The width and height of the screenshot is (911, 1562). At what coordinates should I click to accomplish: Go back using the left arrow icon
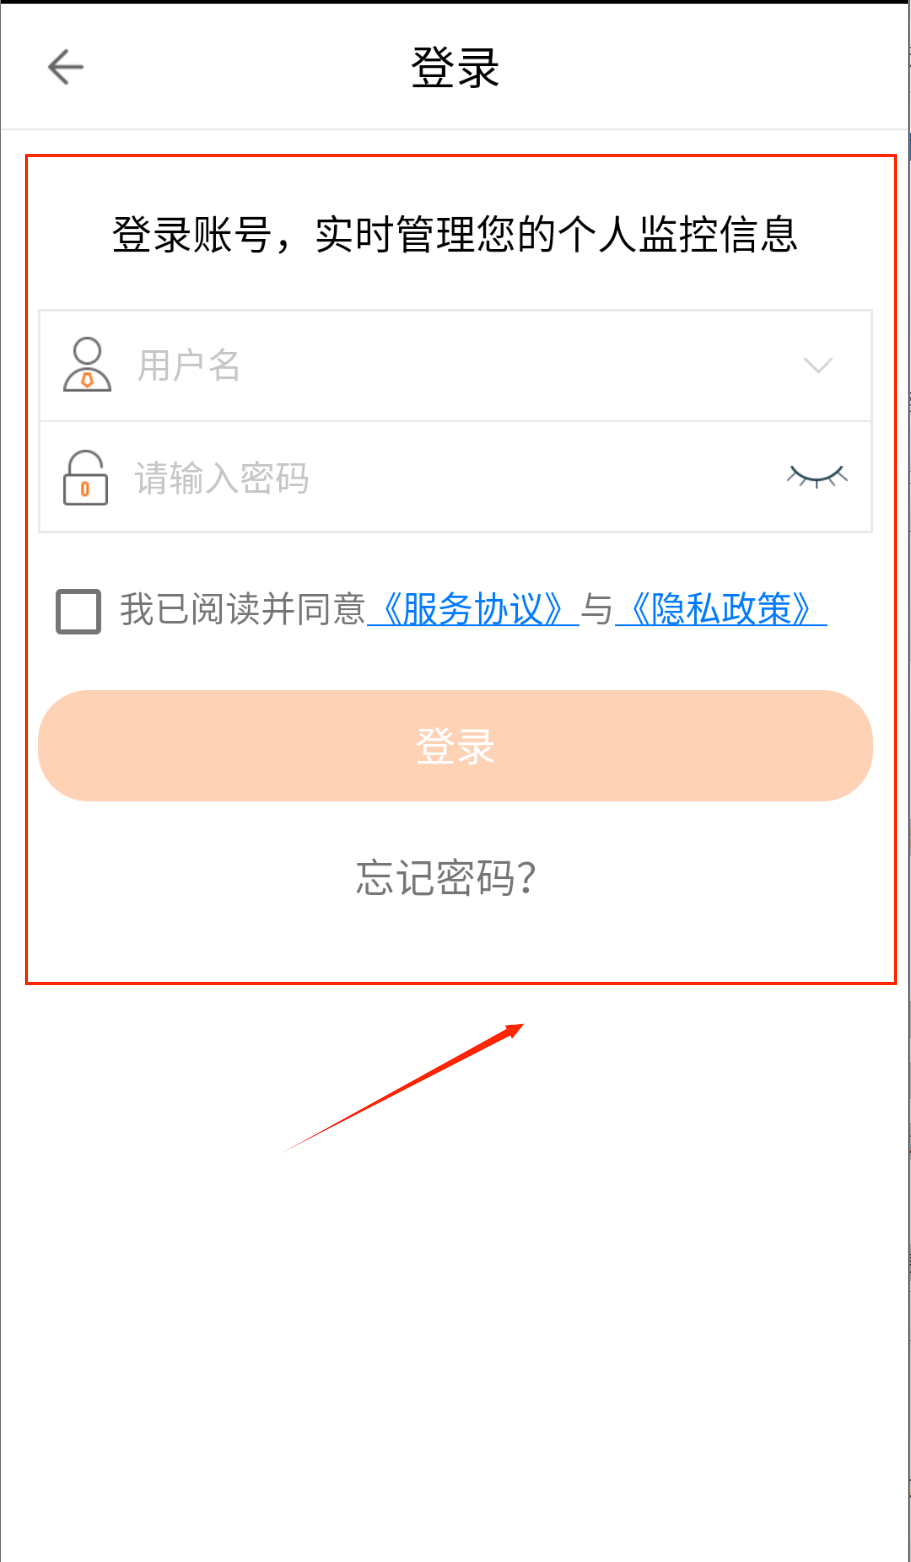(x=65, y=67)
